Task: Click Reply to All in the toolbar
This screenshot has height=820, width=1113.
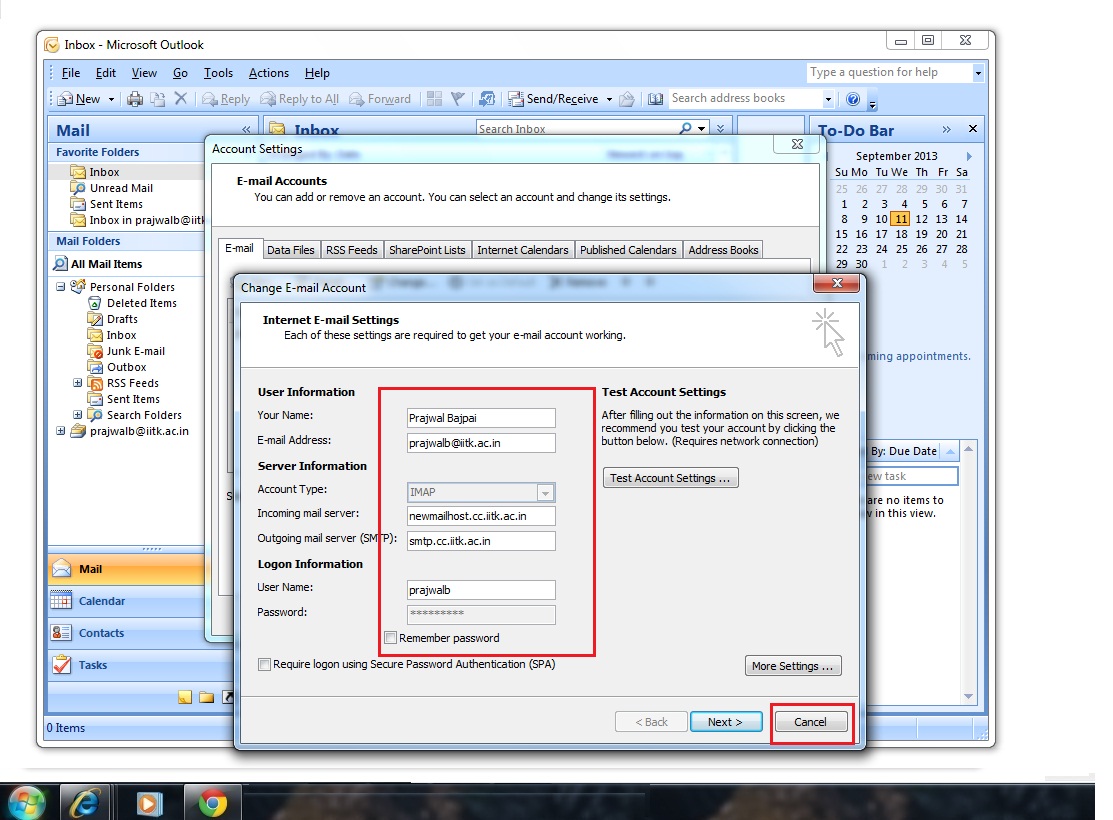Action: click(300, 99)
